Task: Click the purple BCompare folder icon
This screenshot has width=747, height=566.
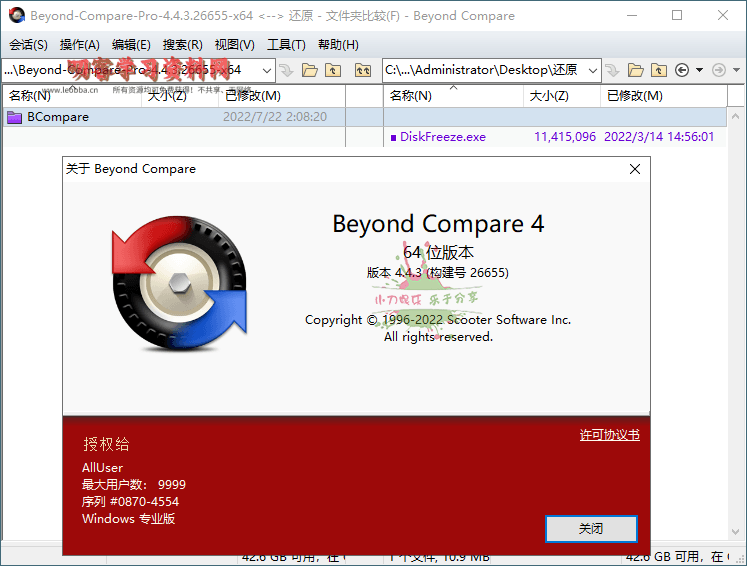Action: tap(15, 117)
